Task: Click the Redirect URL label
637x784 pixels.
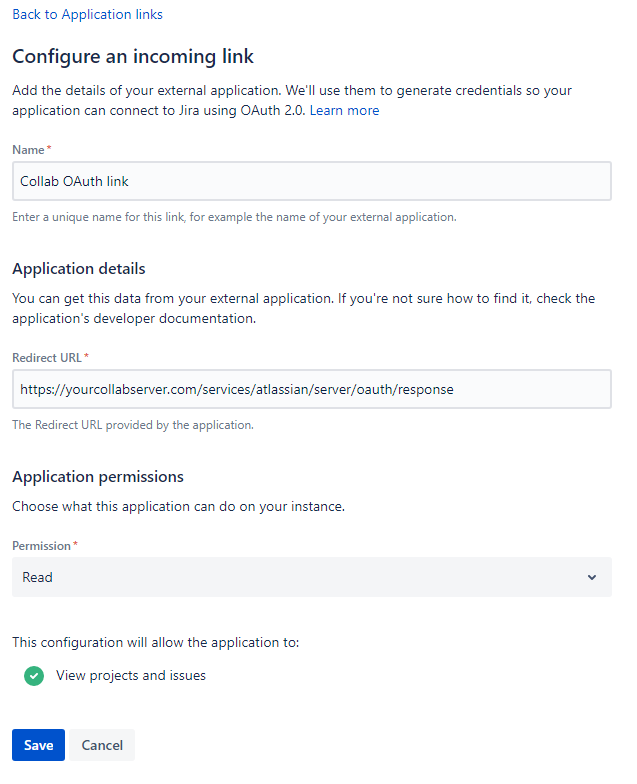Action: pos(47,357)
